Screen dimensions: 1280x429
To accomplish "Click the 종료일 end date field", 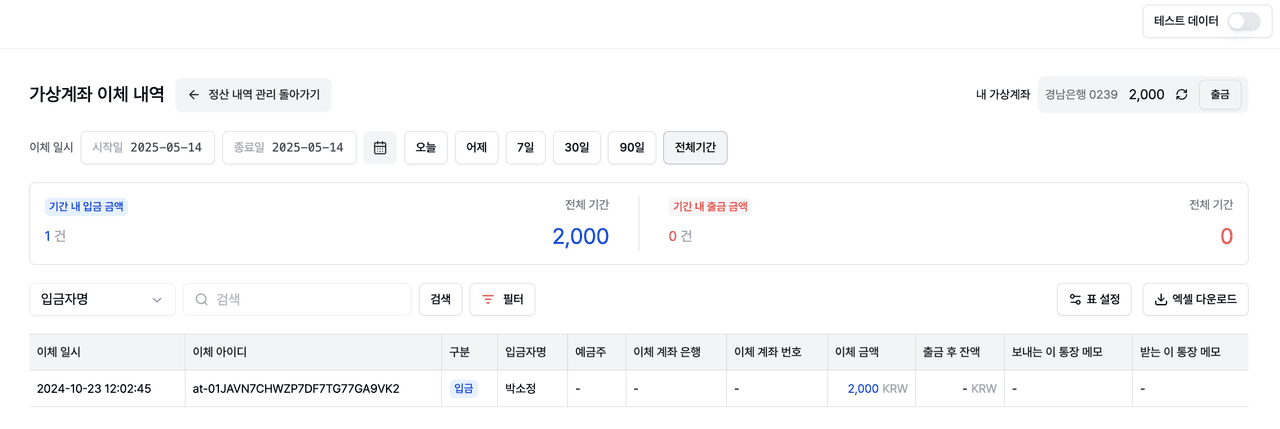I will pos(289,148).
